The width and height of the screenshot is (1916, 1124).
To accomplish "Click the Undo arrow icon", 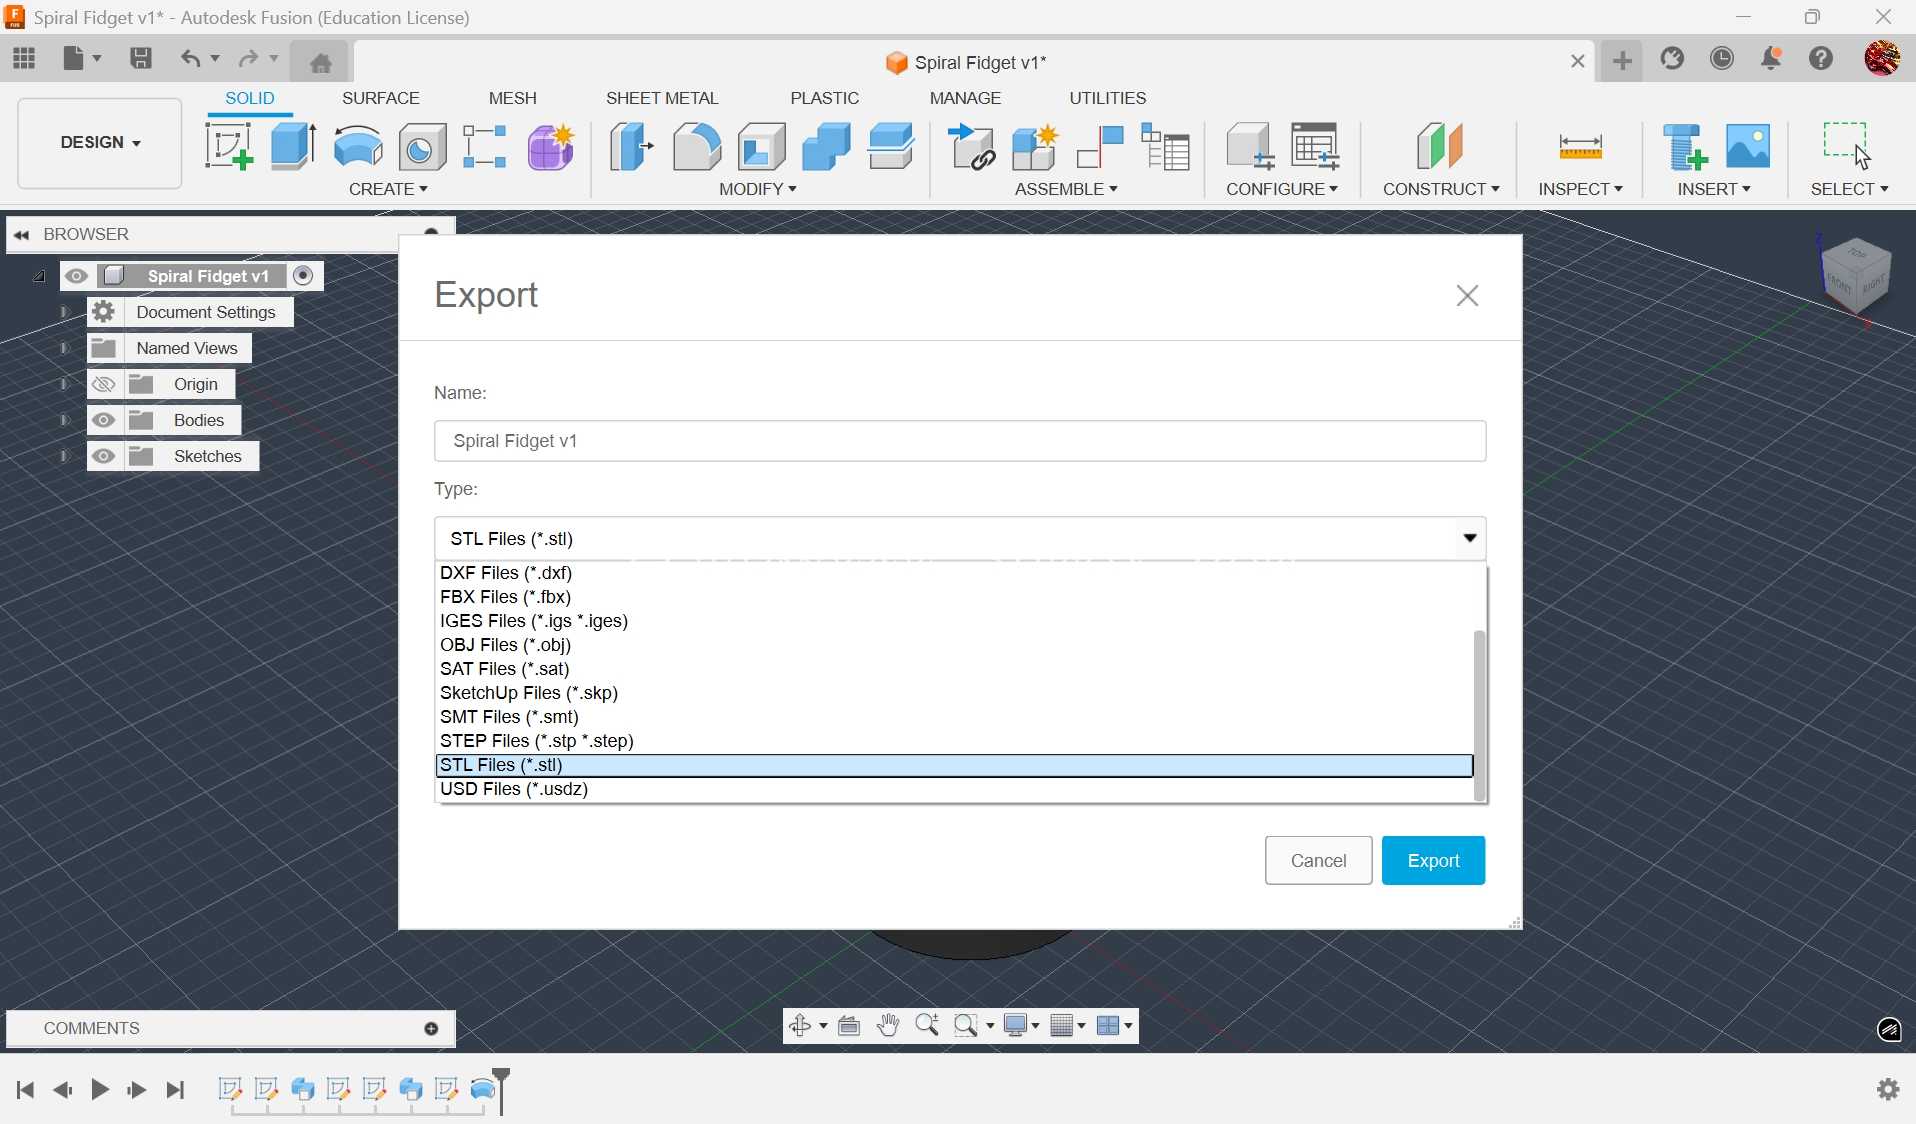I will (x=190, y=58).
